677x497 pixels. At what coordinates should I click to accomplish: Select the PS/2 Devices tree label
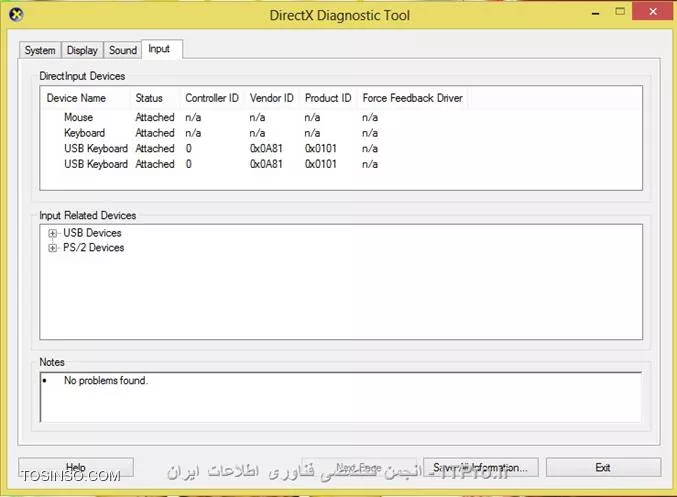(94, 248)
